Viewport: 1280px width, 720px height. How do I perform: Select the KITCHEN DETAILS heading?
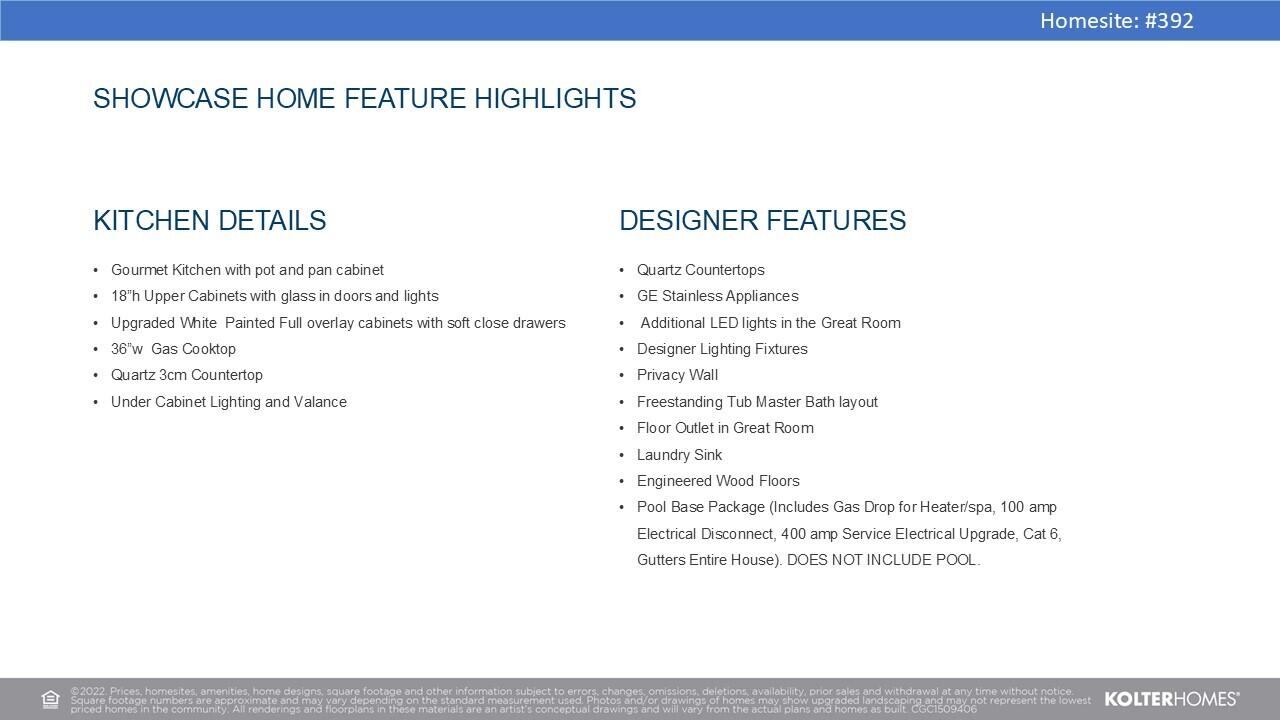click(x=209, y=221)
